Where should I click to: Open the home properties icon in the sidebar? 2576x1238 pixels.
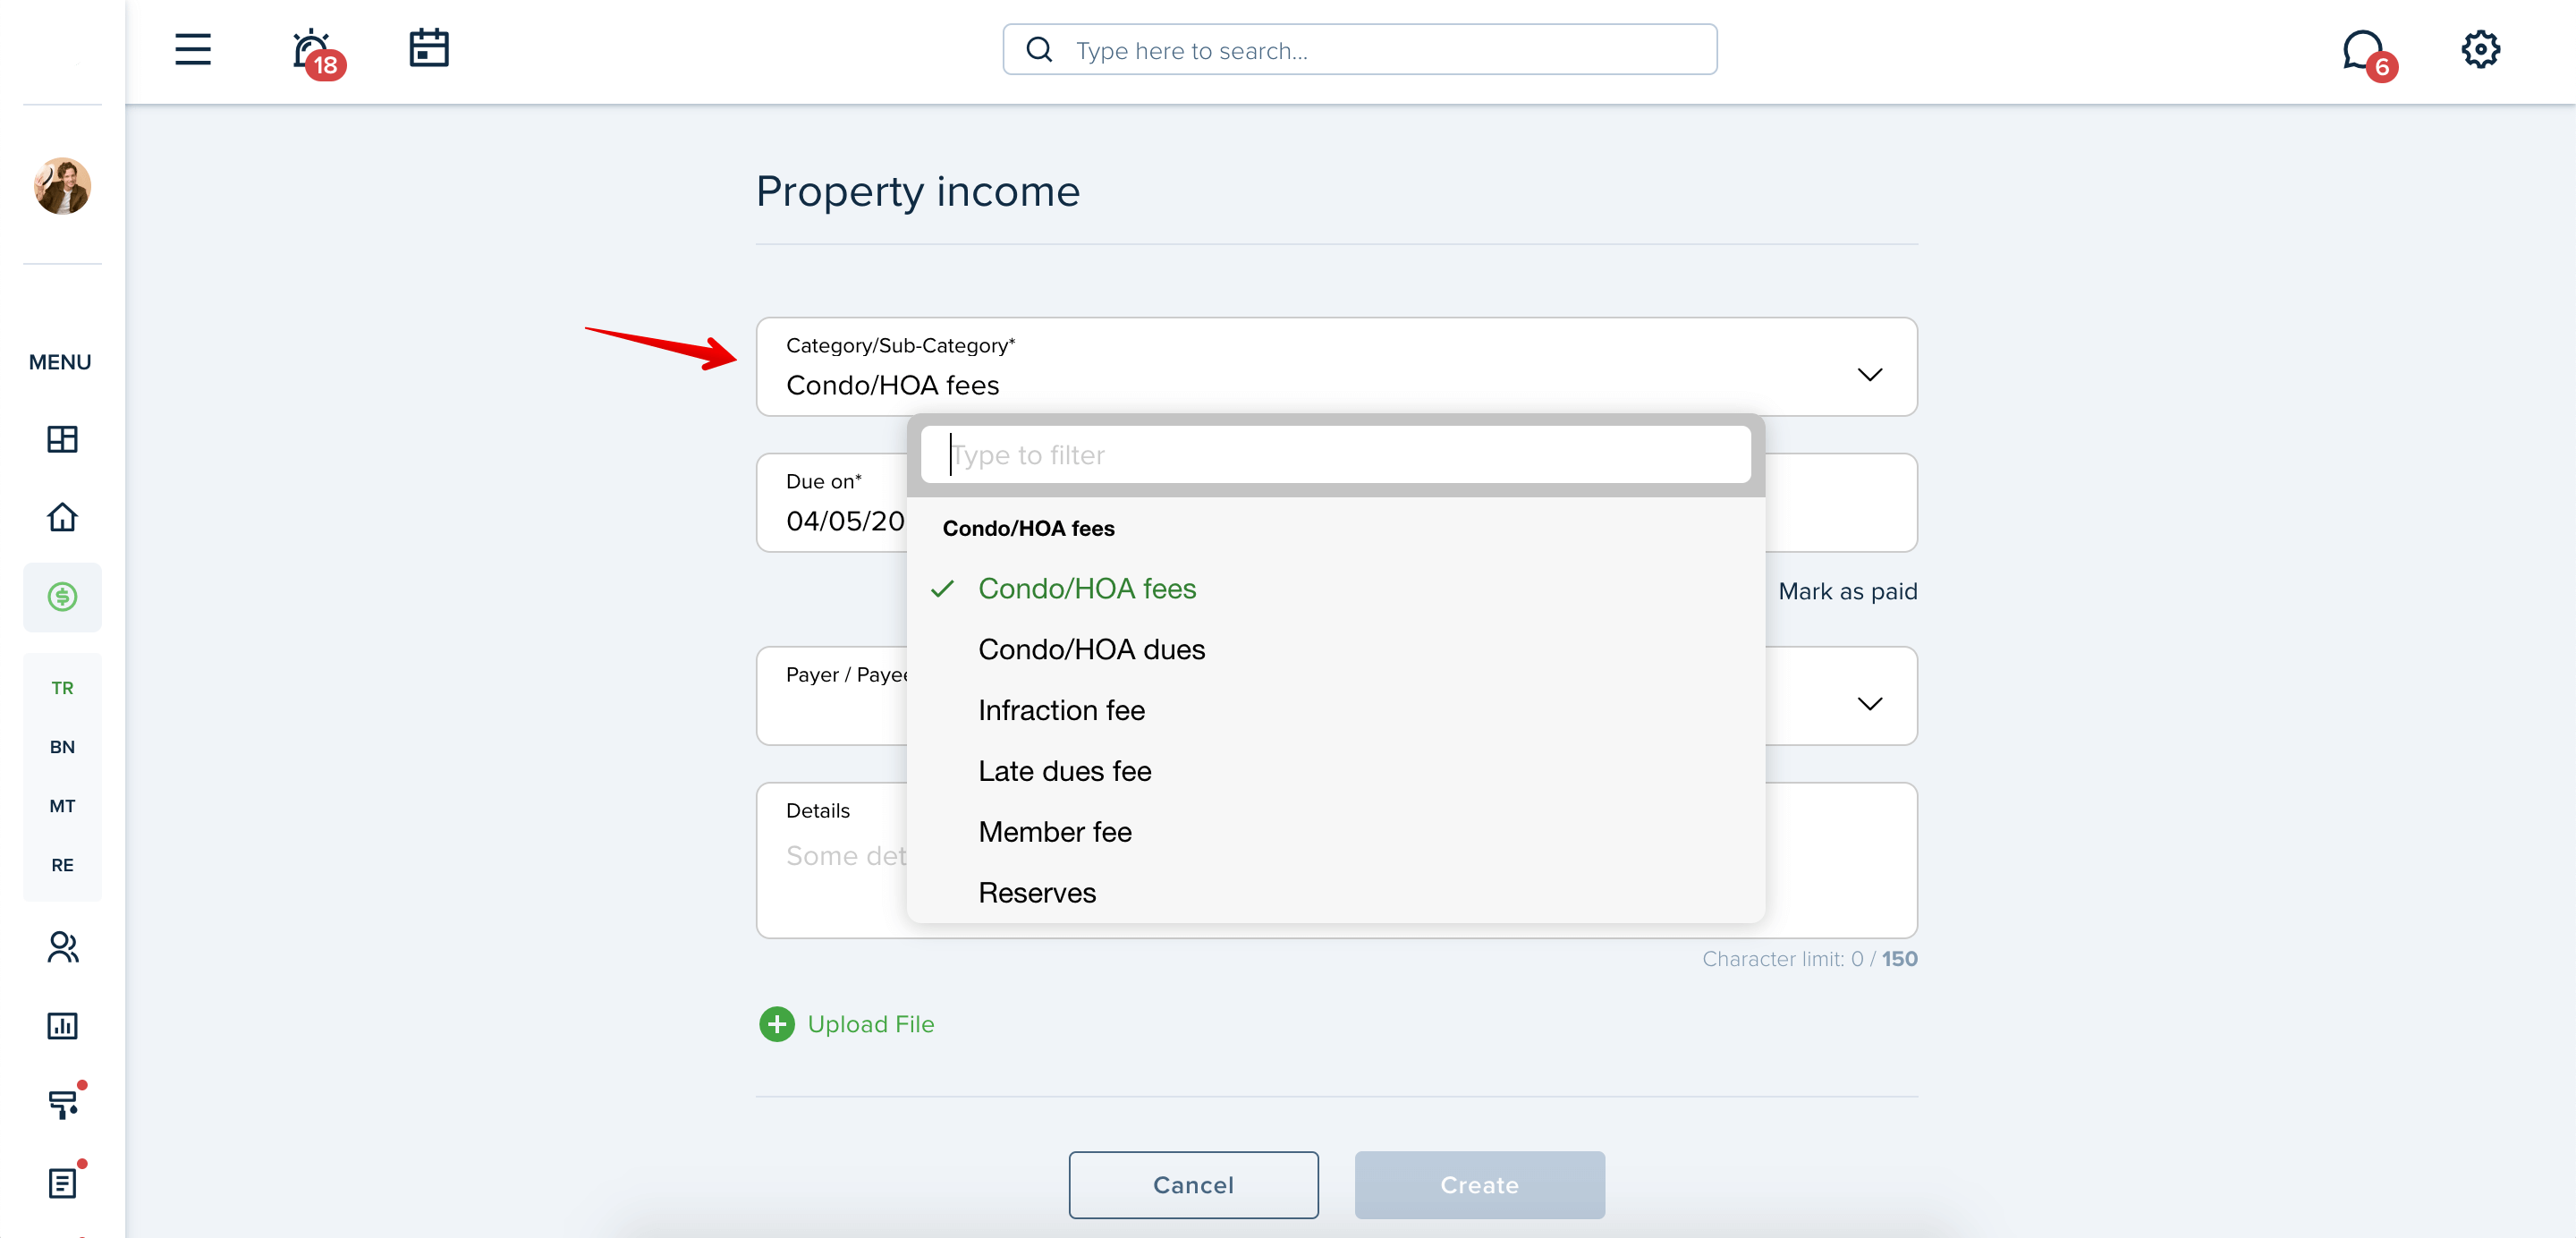pos(62,517)
